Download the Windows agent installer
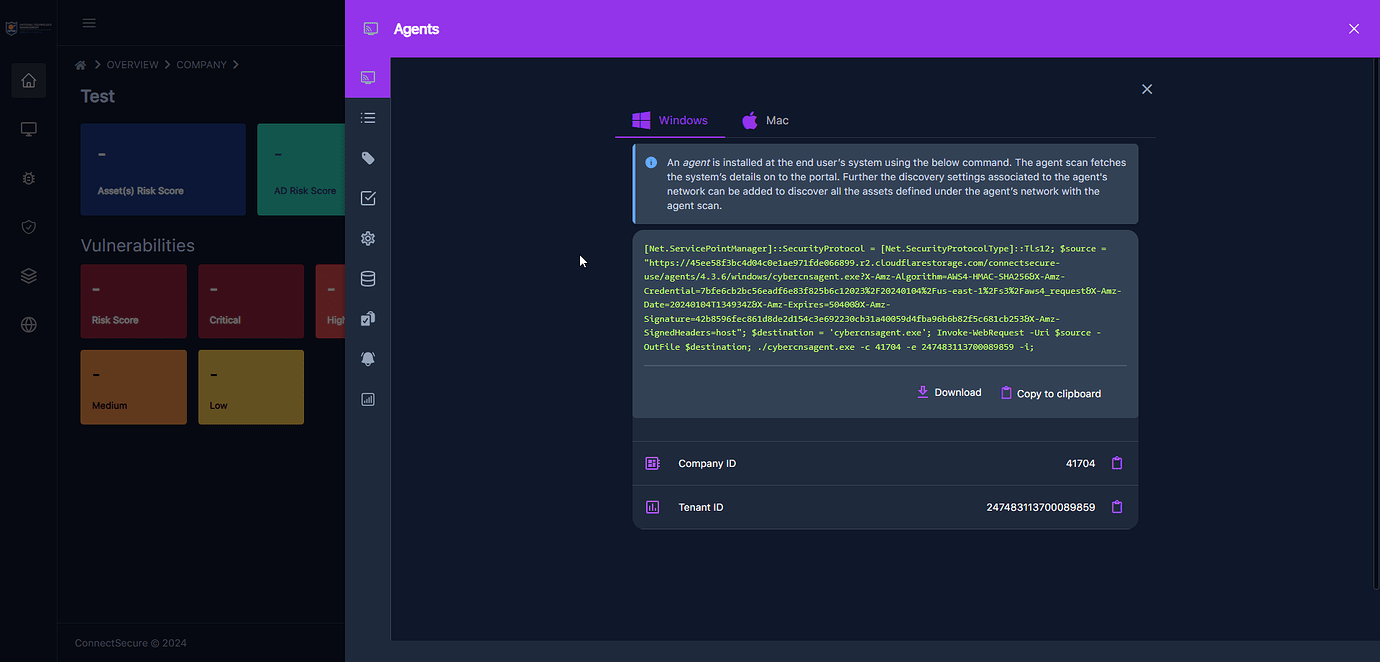 click(x=948, y=392)
